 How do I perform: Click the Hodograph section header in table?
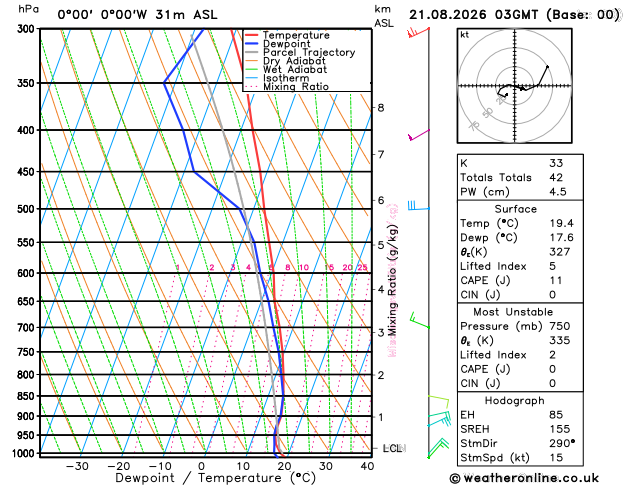[x=515, y=401]
